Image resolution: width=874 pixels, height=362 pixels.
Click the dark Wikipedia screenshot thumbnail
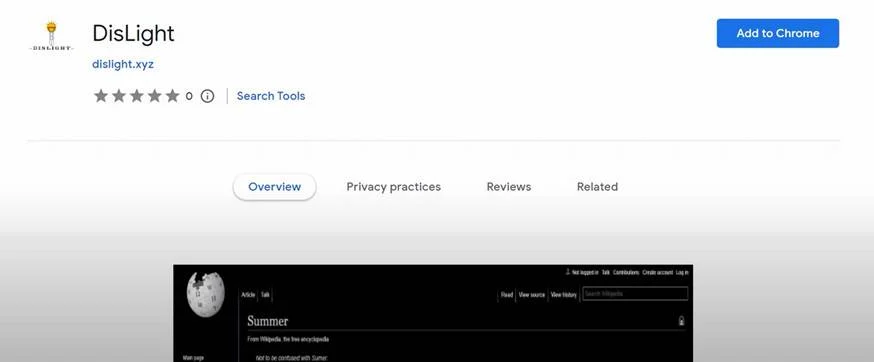click(433, 313)
